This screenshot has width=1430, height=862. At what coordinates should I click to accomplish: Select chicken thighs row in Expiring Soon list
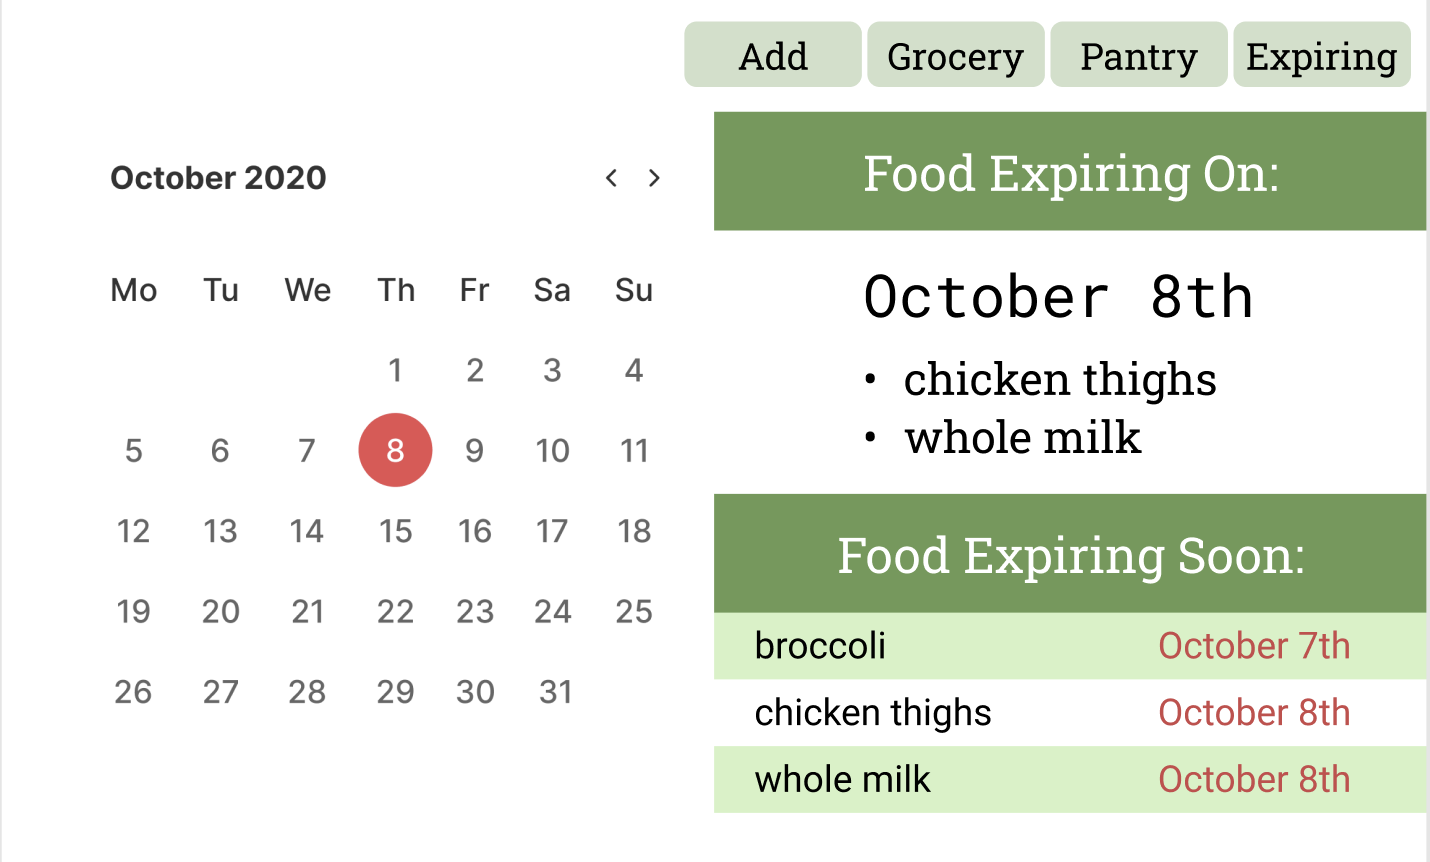click(x=1070, y=713)
